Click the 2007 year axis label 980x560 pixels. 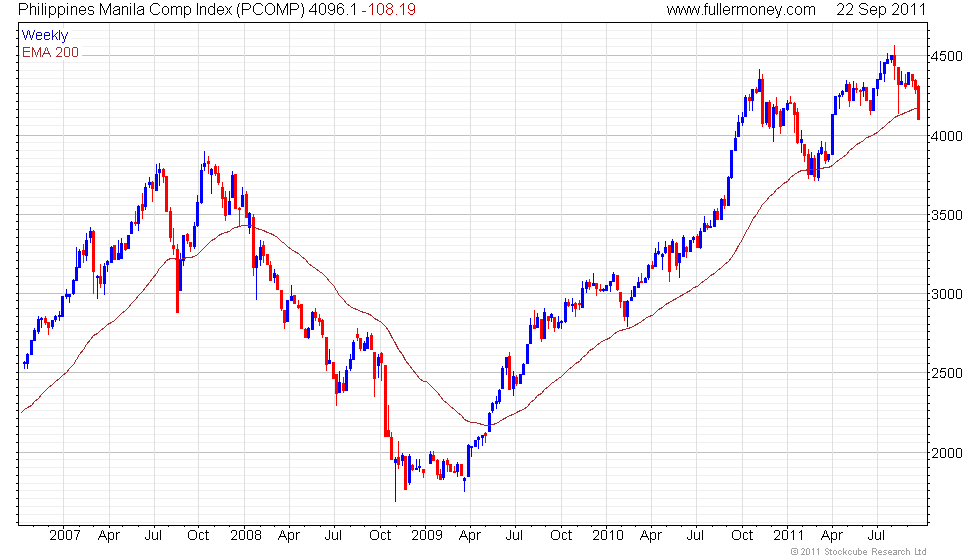[x=64, y=535]
